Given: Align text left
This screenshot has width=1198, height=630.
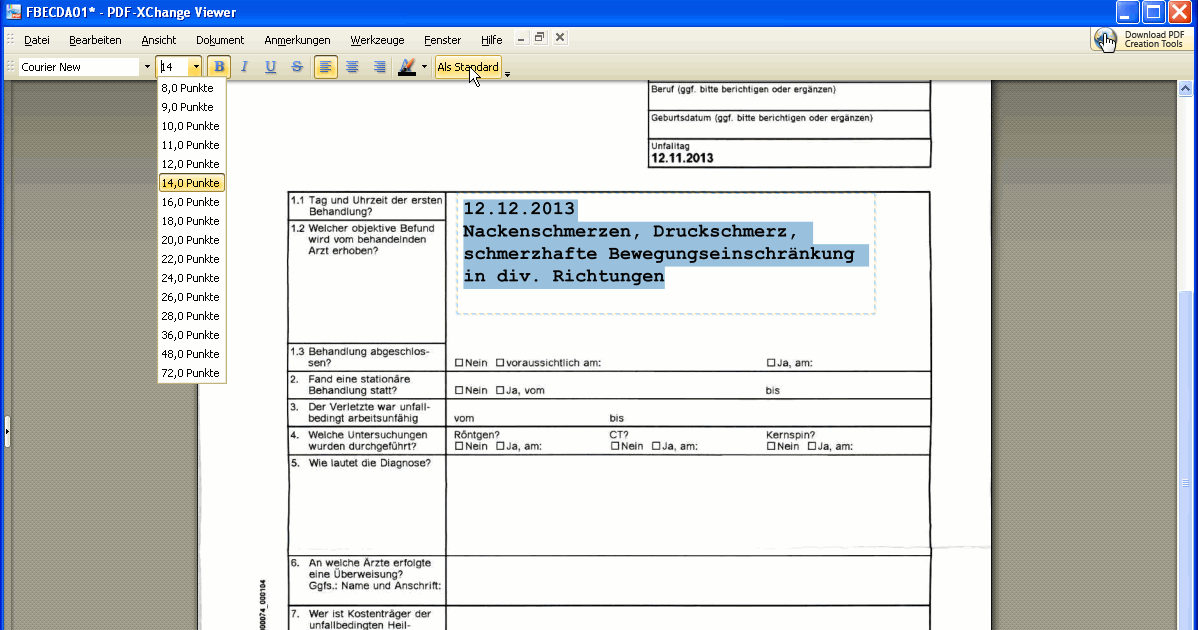Looking at the screenshot, I should click(325, 67).
